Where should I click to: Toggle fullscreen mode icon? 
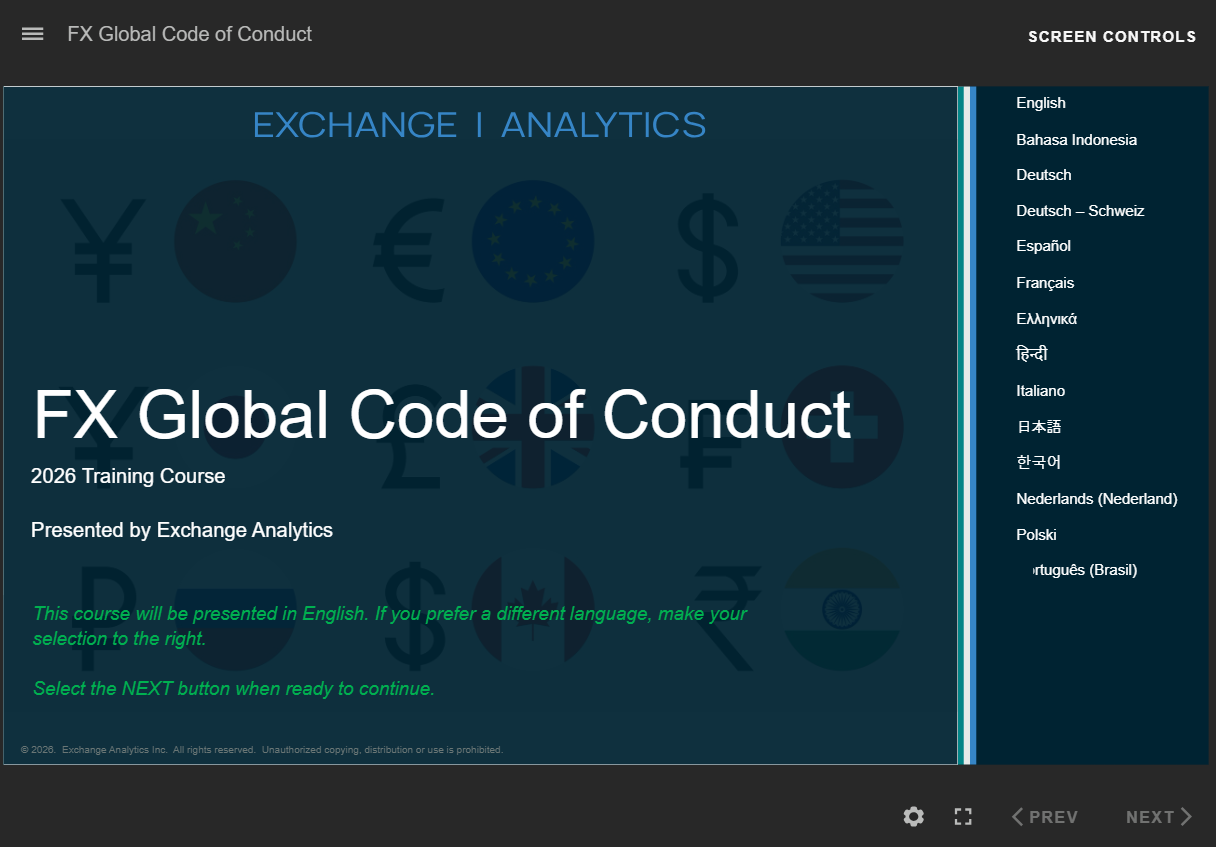pyautogui.click(x=963, y=817)
